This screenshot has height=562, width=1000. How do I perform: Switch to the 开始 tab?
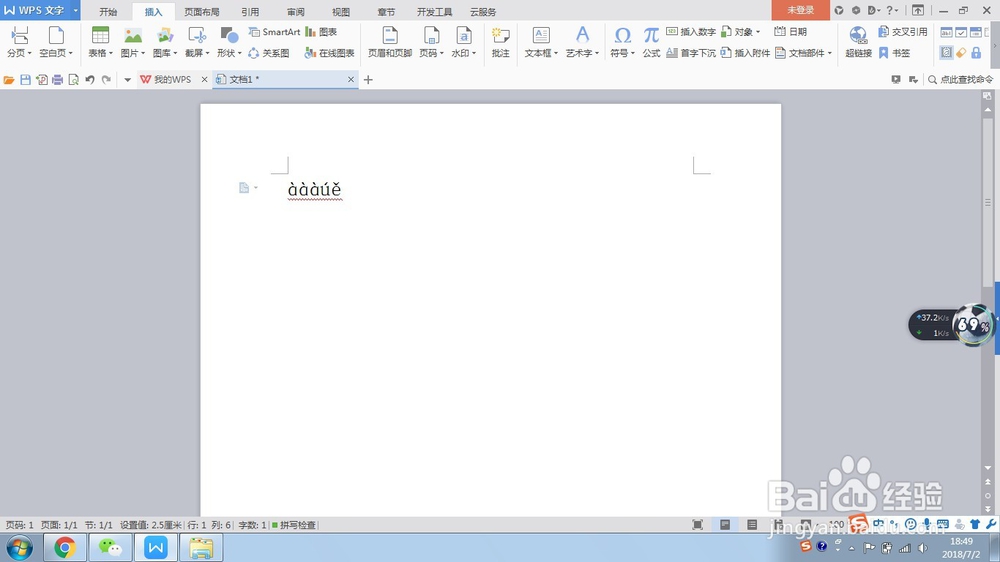(108, 11)
